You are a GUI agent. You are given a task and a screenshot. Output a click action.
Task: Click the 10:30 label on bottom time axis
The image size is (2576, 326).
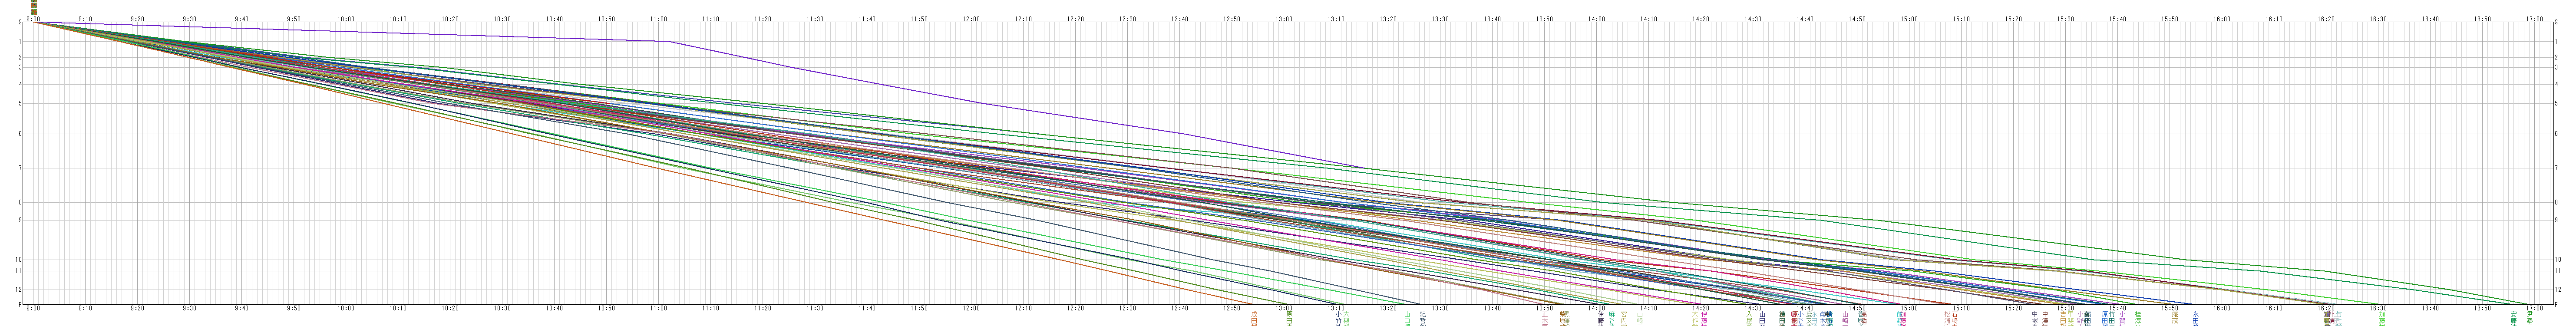coord(502,308)
